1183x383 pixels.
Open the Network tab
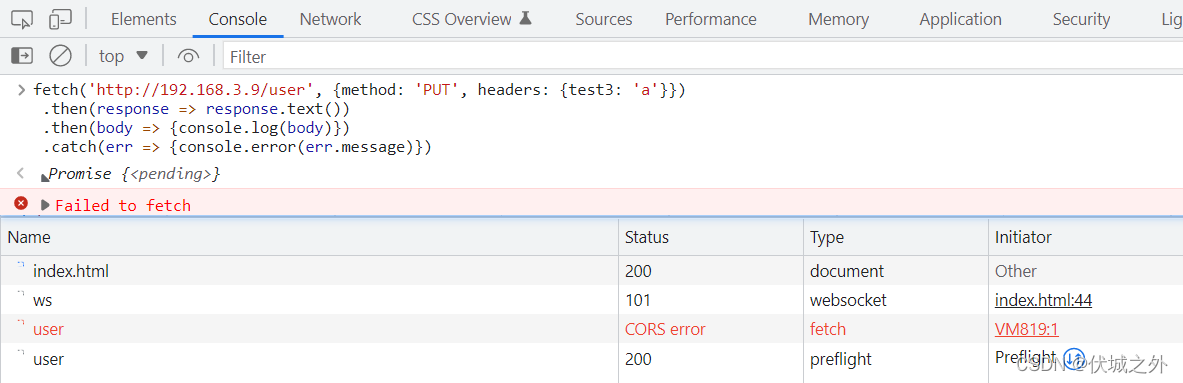point(330,20)
